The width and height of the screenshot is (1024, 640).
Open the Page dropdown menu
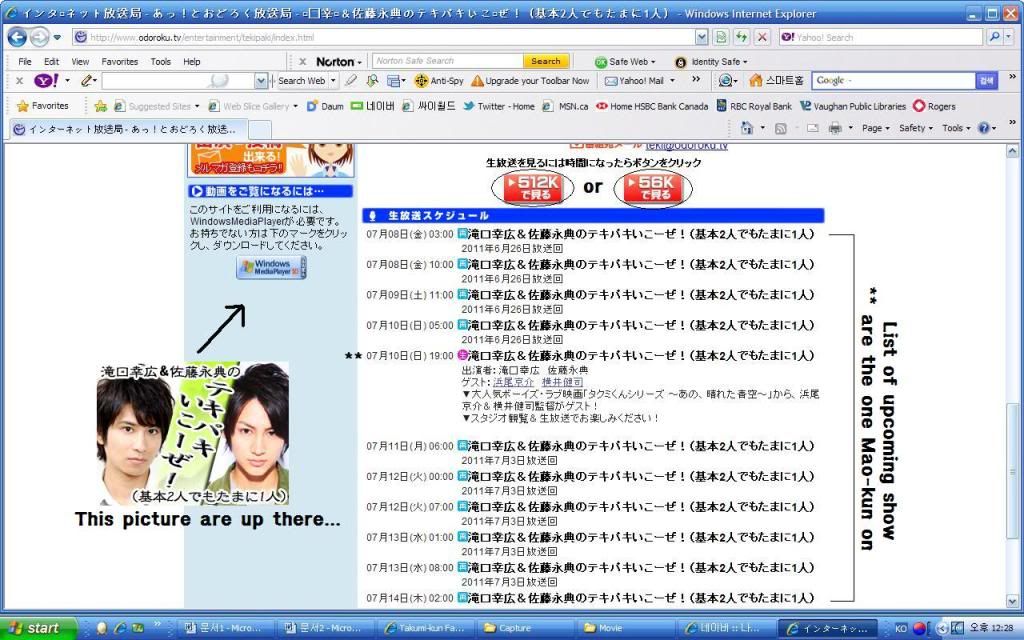[x=876, y=128]
